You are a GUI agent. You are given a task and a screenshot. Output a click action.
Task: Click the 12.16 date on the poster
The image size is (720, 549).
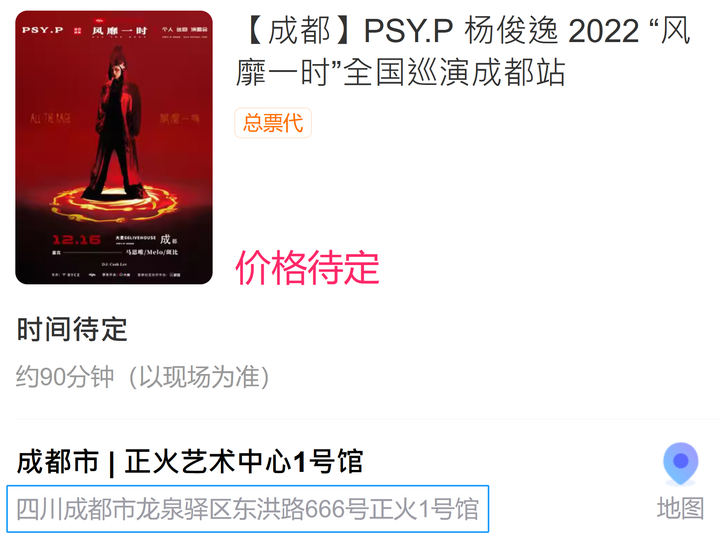tap(77, 240)
